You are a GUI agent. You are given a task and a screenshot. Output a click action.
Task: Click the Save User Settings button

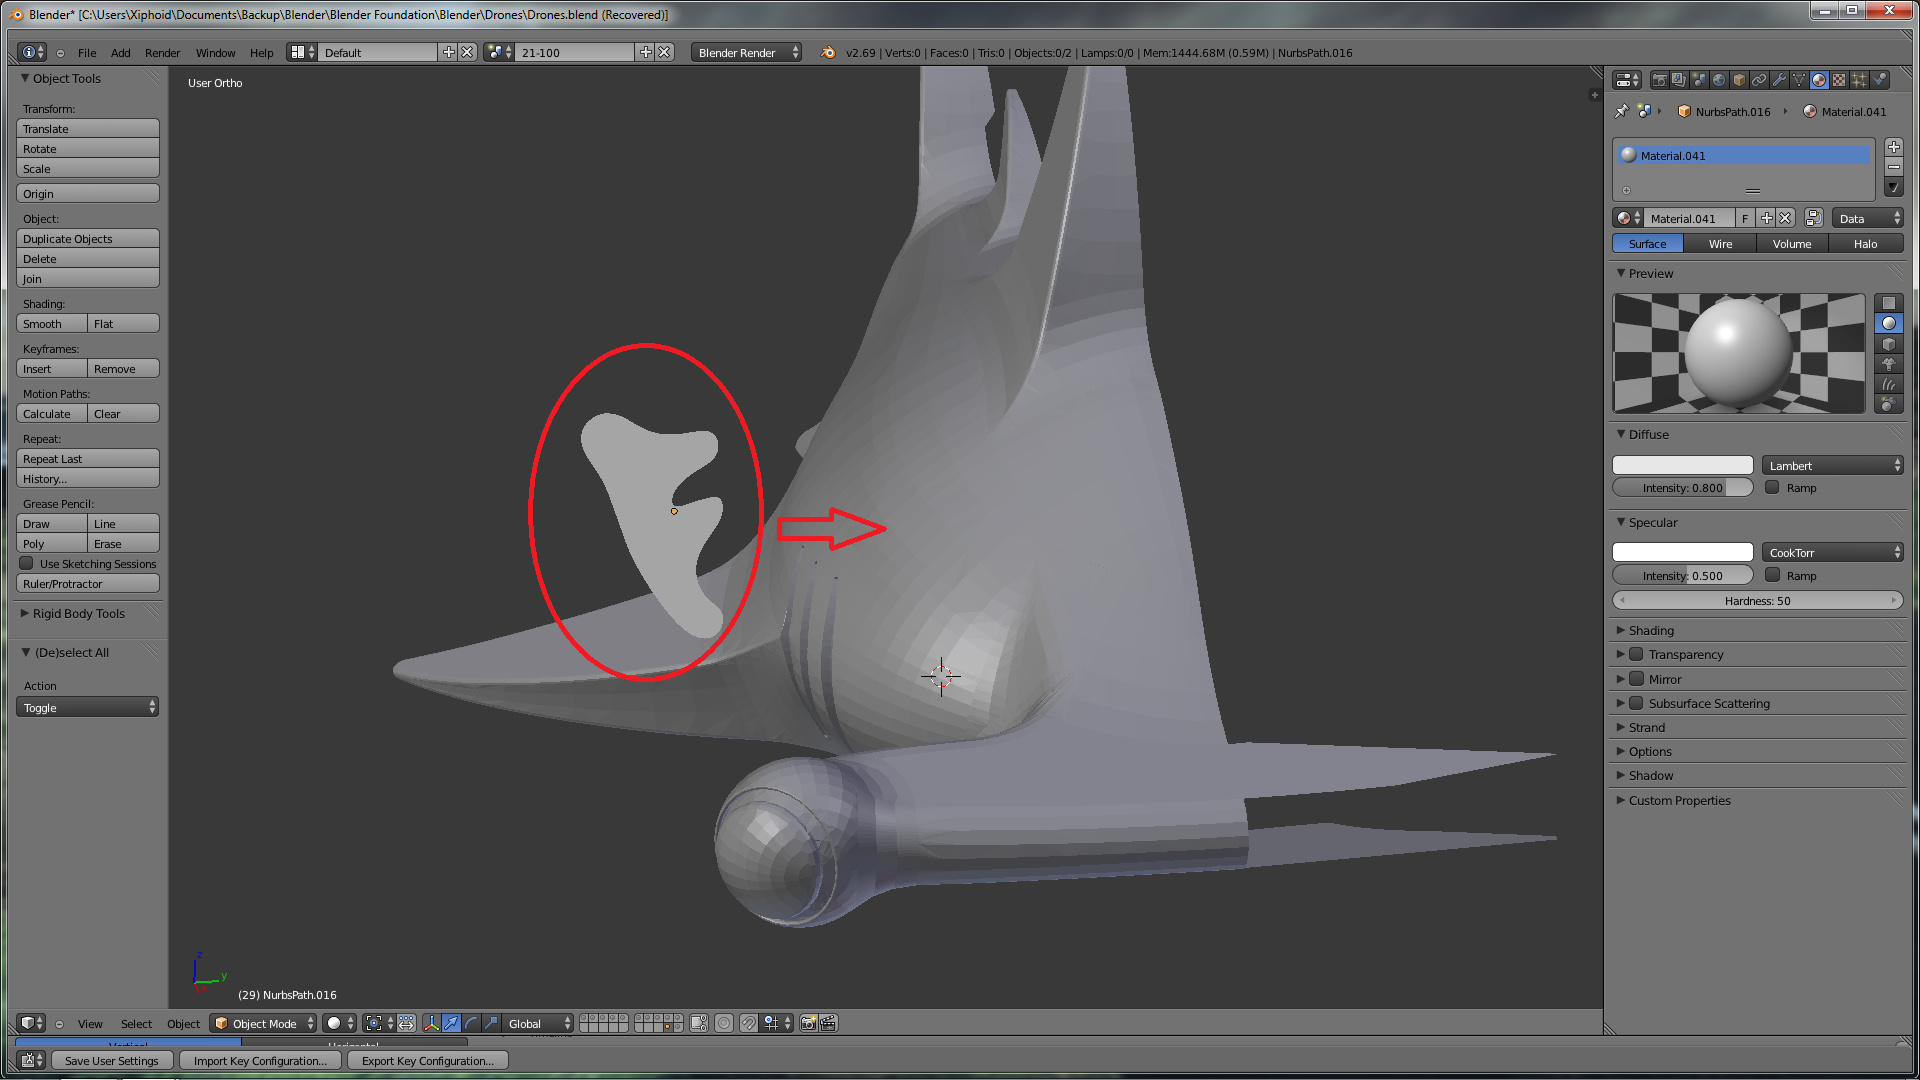[111, 1061]
